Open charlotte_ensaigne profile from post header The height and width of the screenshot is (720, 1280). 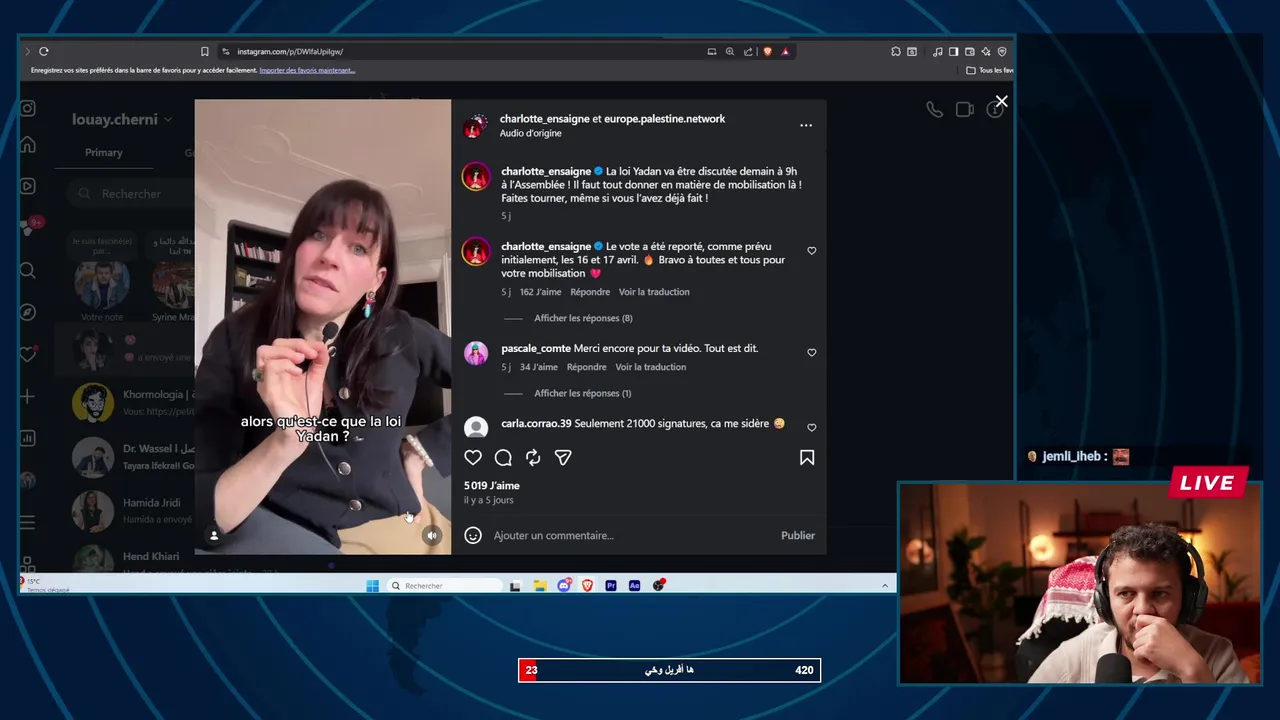click(x=545, y=118)
